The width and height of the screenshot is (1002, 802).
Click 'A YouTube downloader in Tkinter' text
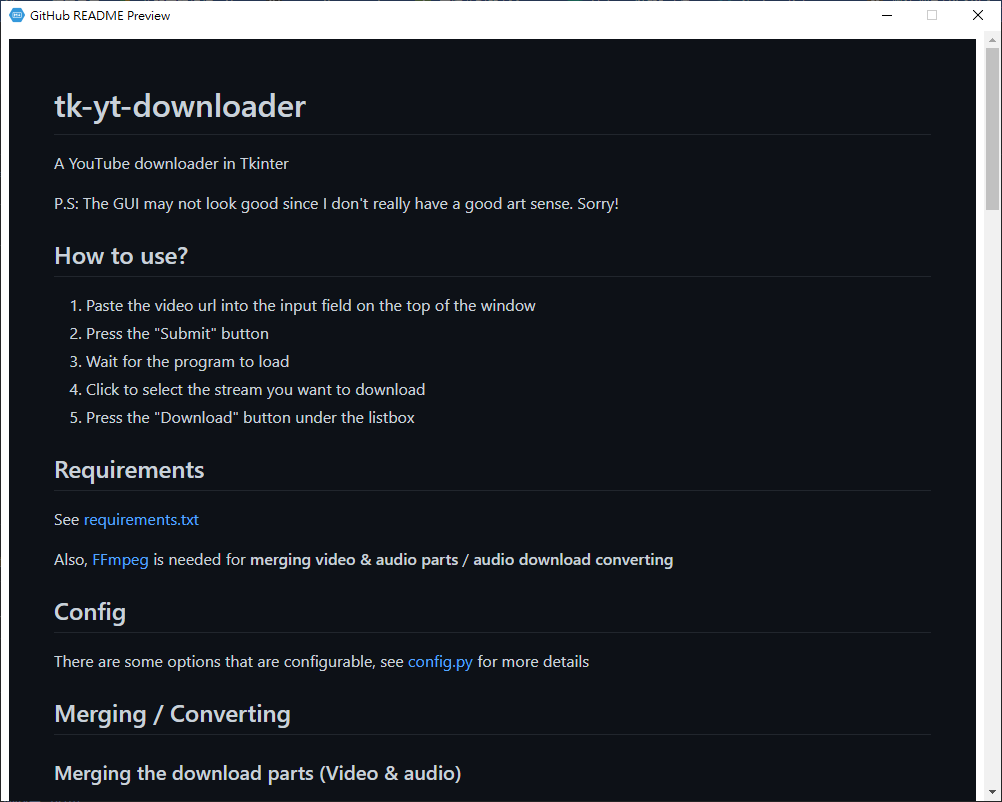(171, 164)
